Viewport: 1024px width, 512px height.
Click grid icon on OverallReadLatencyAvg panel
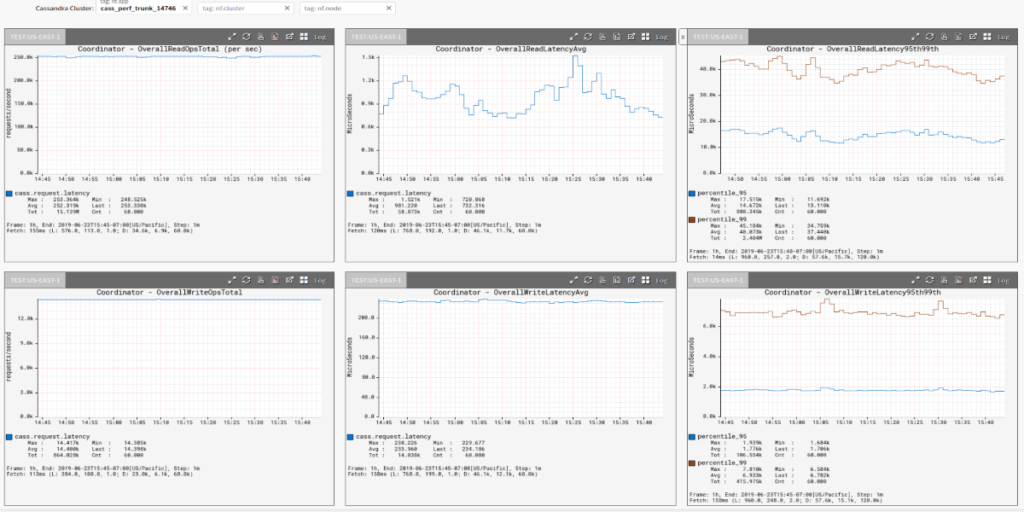(x=645, y=37)
